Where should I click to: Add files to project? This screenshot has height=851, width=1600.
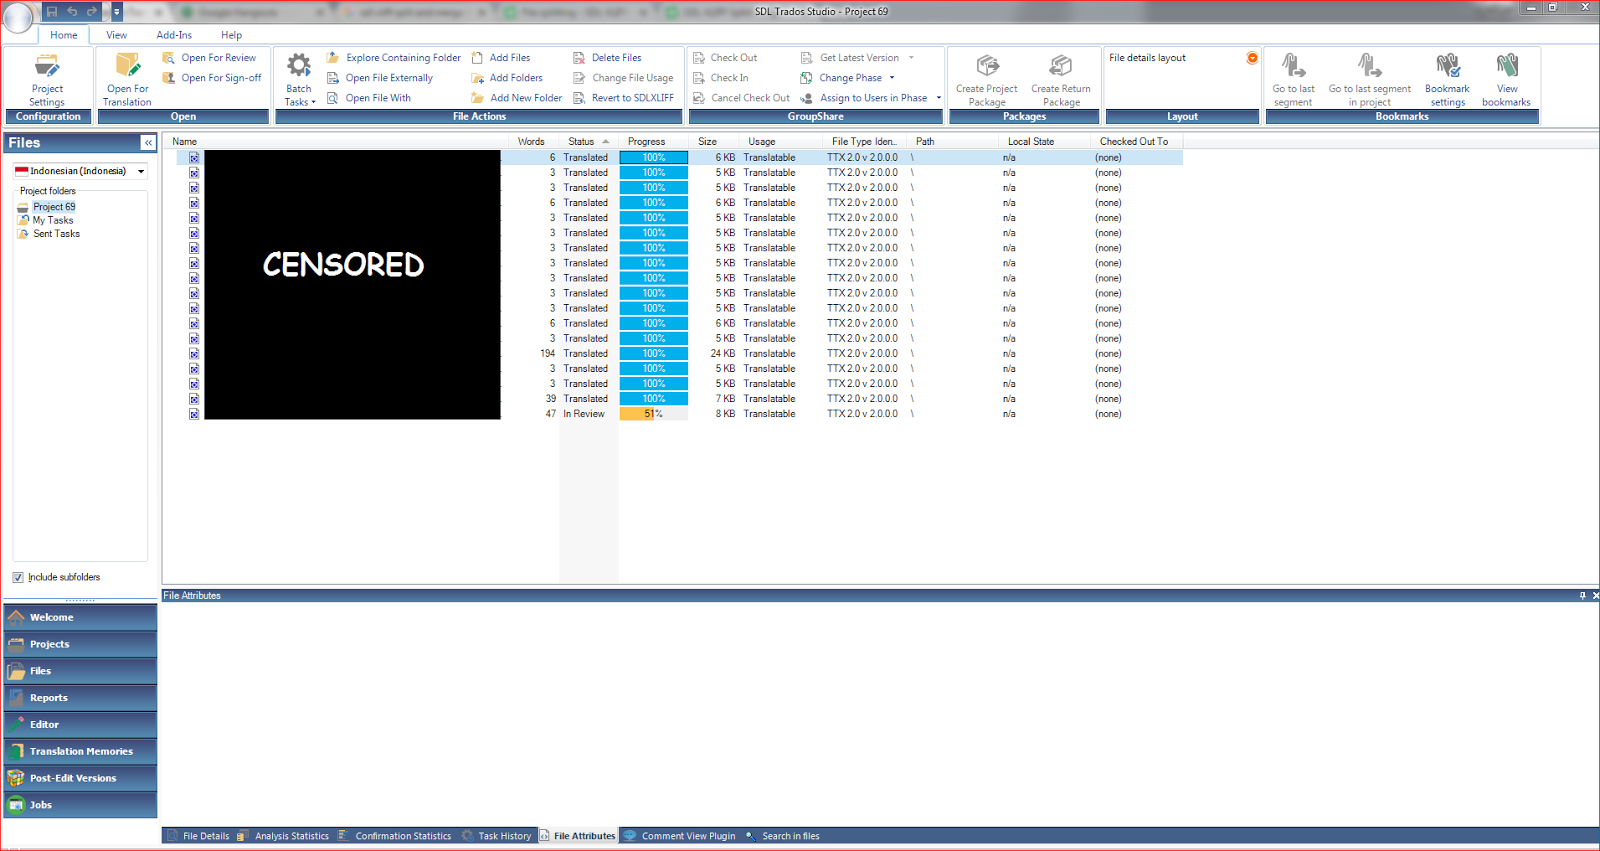[x=501, y=58]
